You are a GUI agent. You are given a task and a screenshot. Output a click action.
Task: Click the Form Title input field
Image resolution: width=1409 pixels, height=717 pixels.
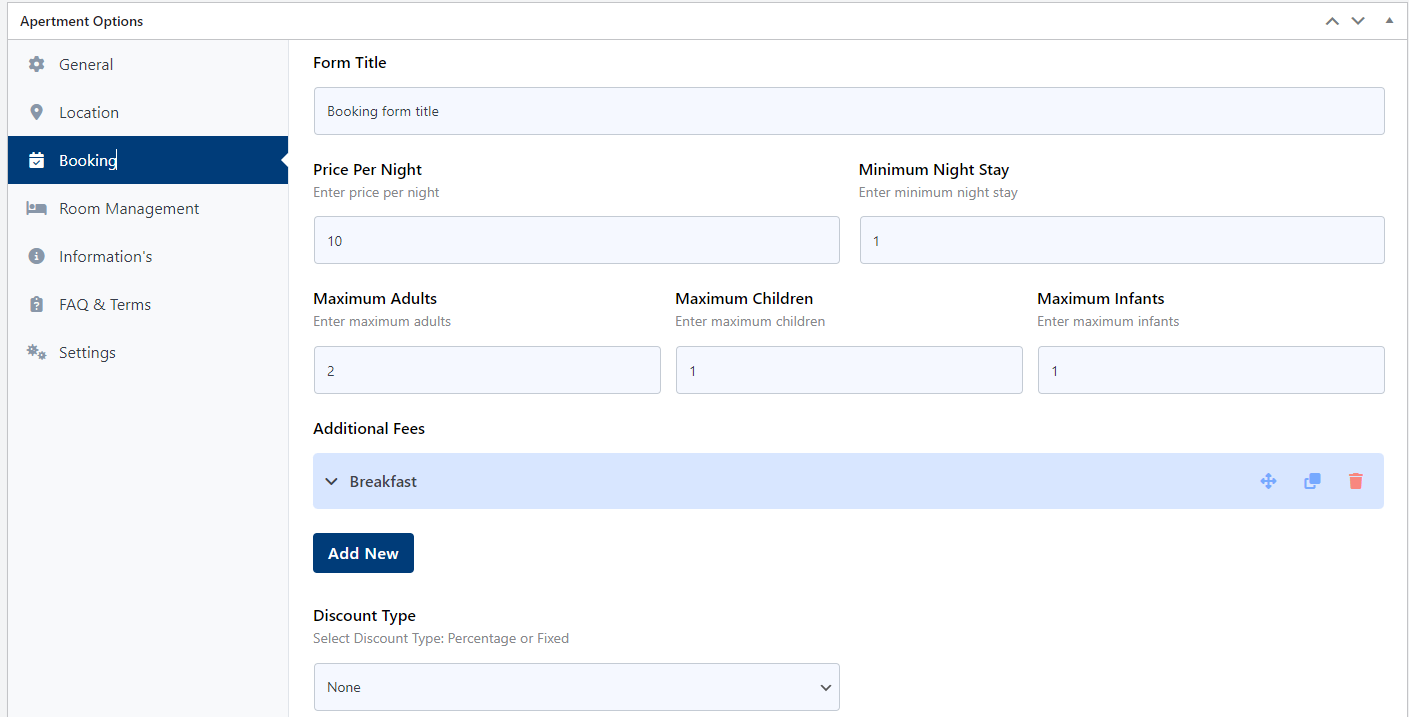[x=849, y=111]
